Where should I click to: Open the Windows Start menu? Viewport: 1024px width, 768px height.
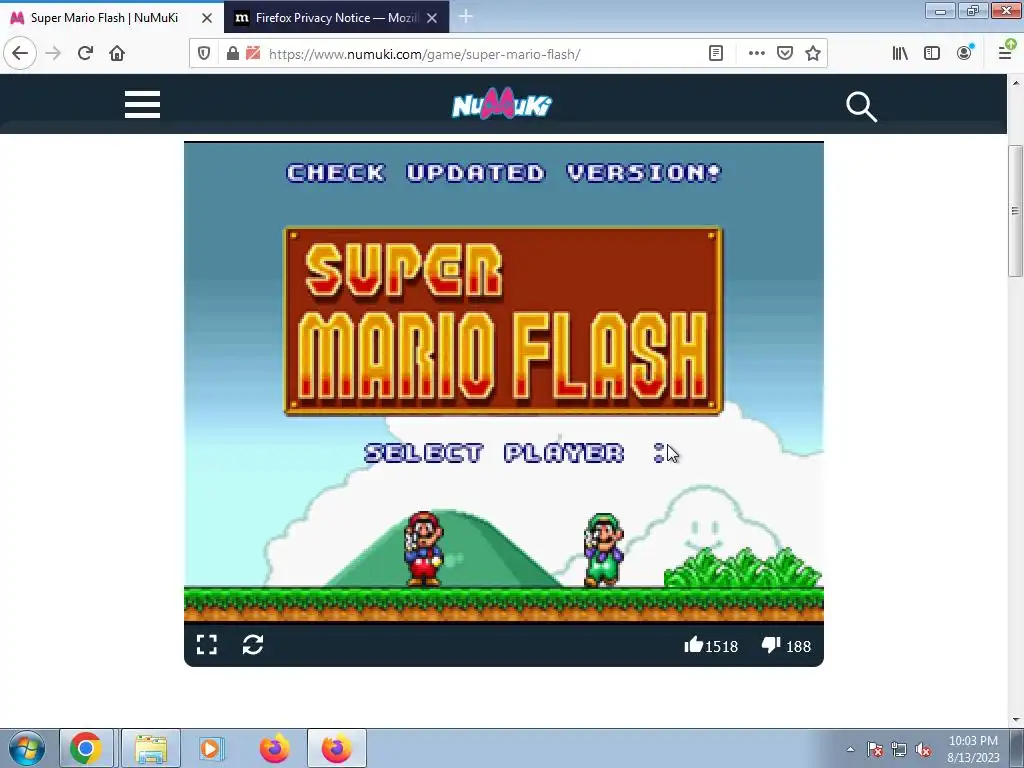click(x=27, y=748)
